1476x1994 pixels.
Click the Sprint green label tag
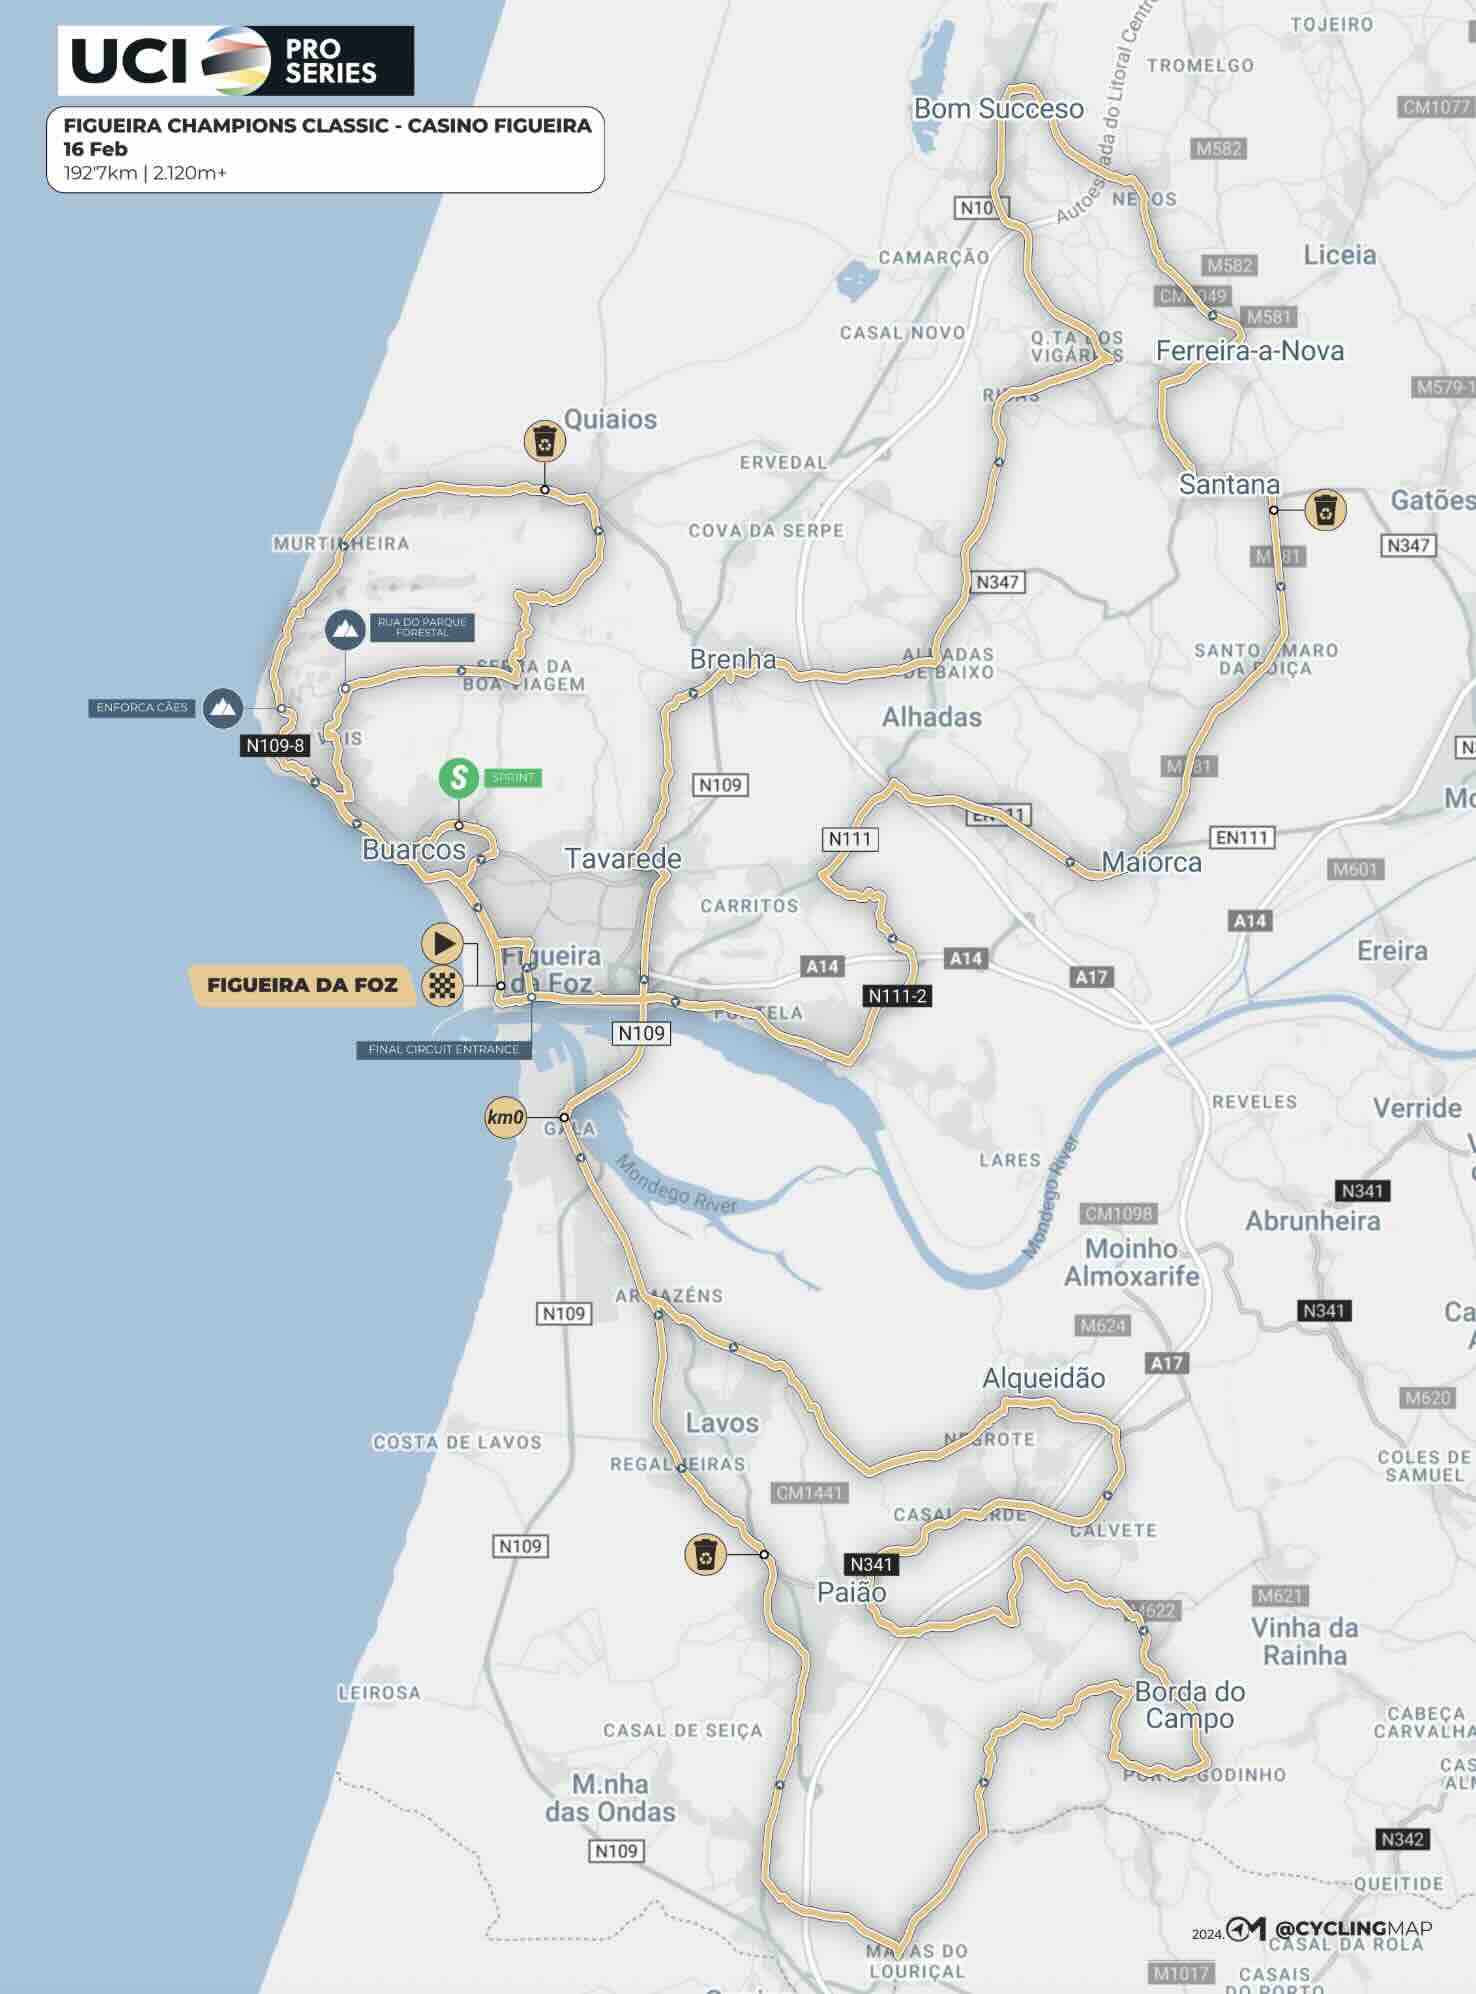click(513, 777)
